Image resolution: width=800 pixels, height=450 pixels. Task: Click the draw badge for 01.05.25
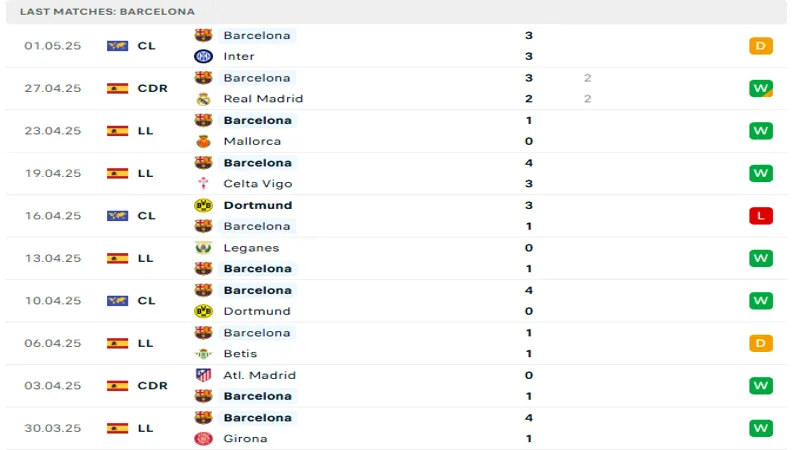[761, 46]
